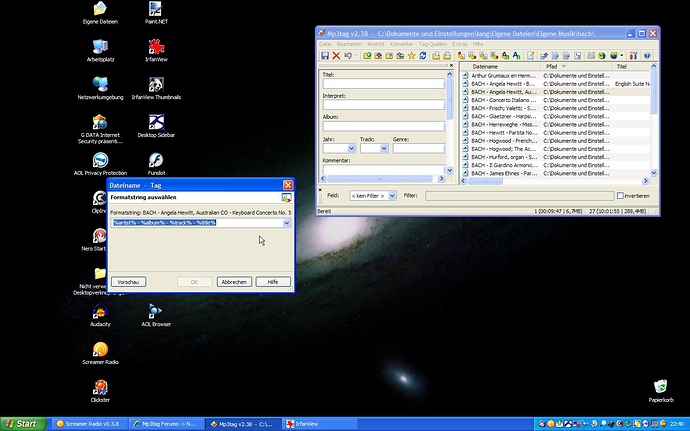Click the tools wrench Options icon
Viewport: 690px width, 431px height.
[x=633, y=55]
